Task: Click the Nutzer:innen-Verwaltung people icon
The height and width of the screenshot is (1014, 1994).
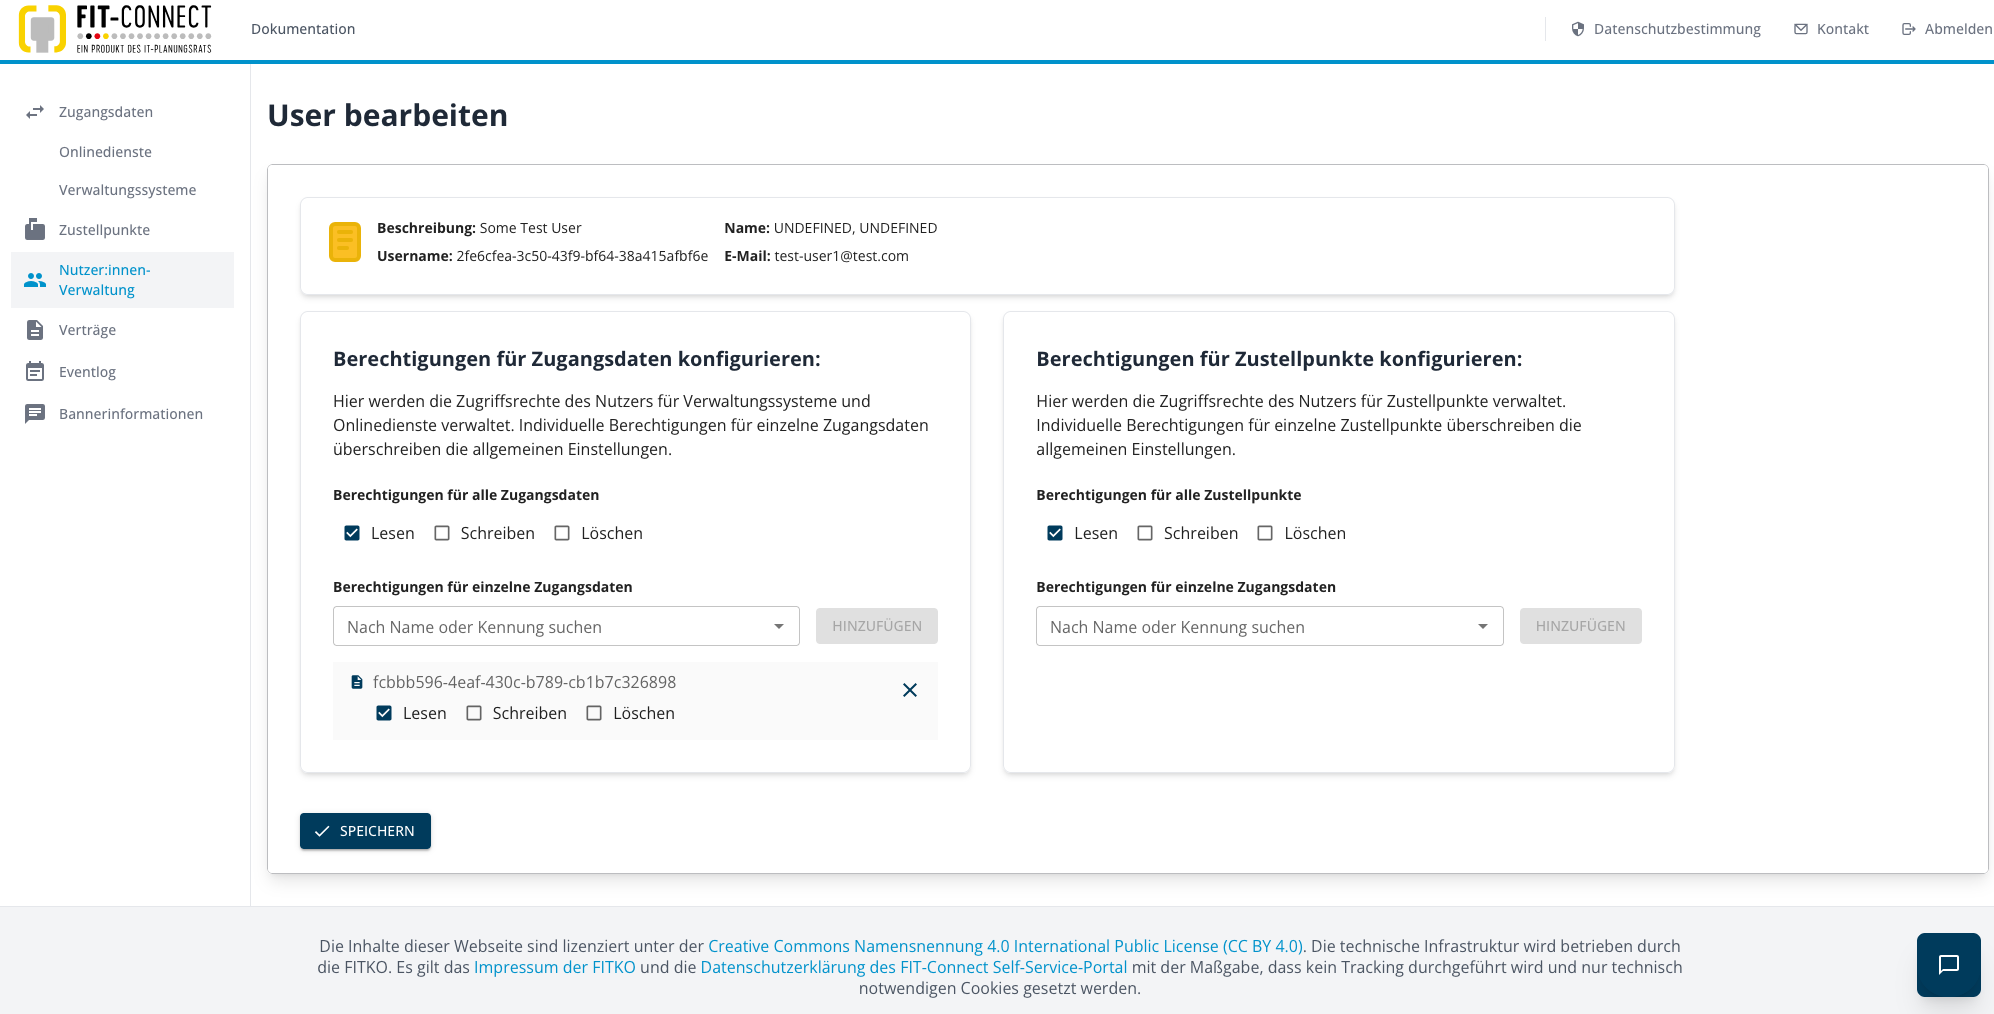Action: point(35,280)
